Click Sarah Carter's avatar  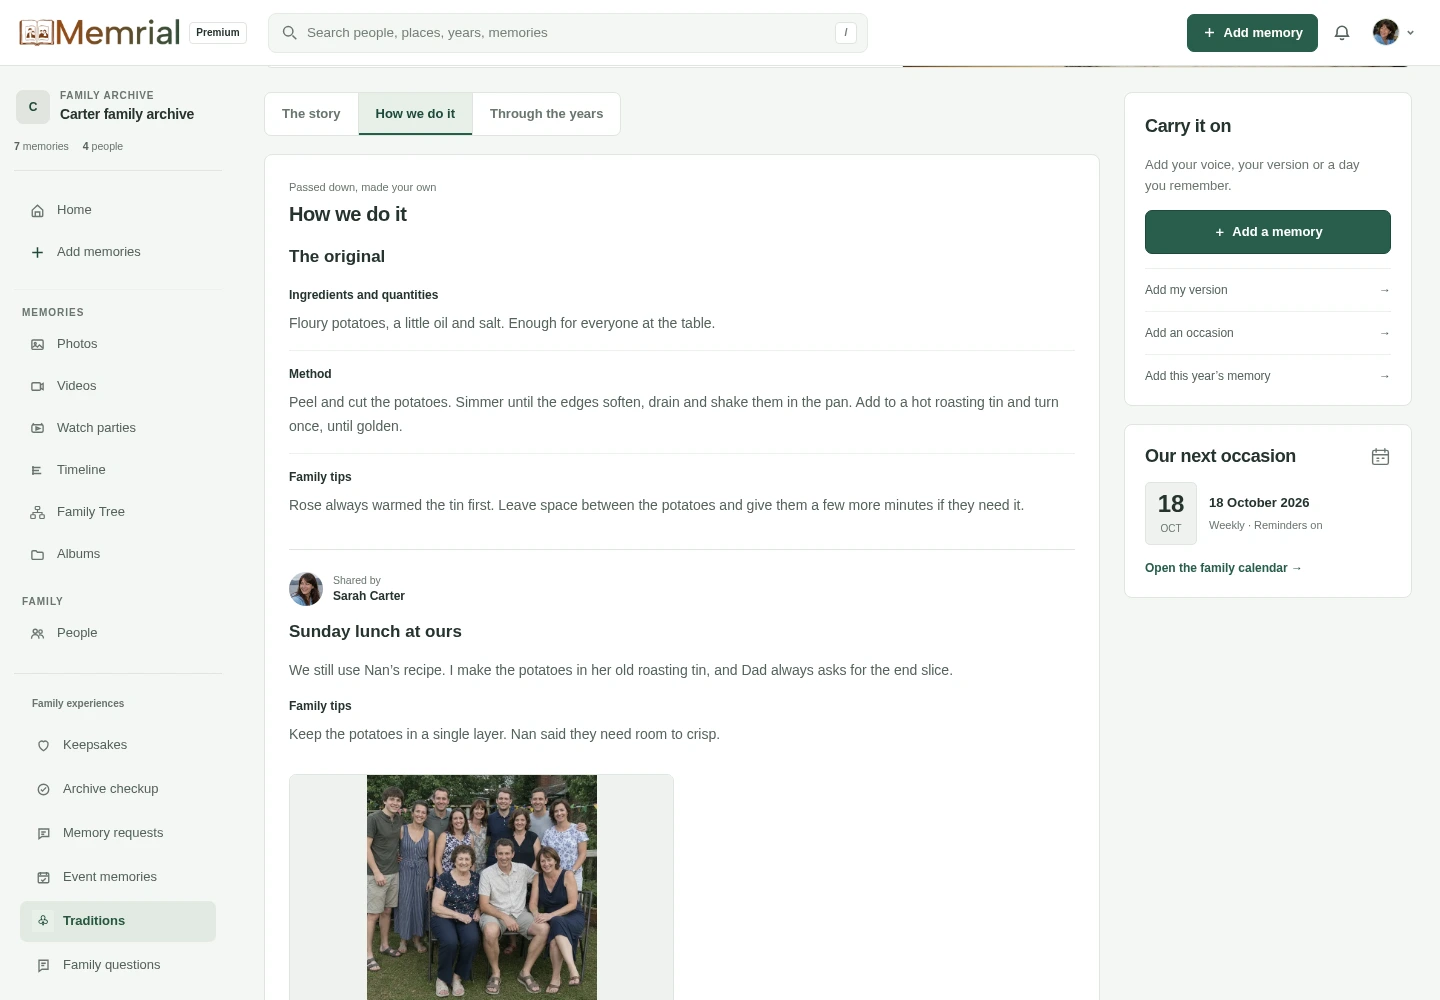point(306,589)
